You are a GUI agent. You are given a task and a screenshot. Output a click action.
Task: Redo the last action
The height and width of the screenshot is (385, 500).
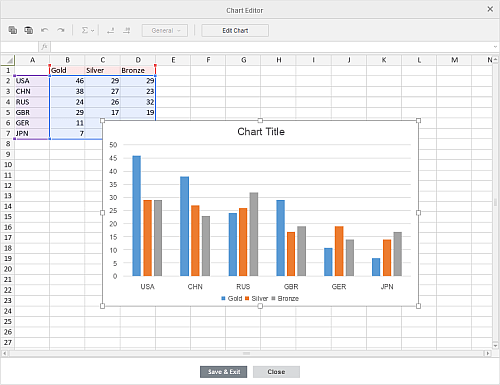61,30
